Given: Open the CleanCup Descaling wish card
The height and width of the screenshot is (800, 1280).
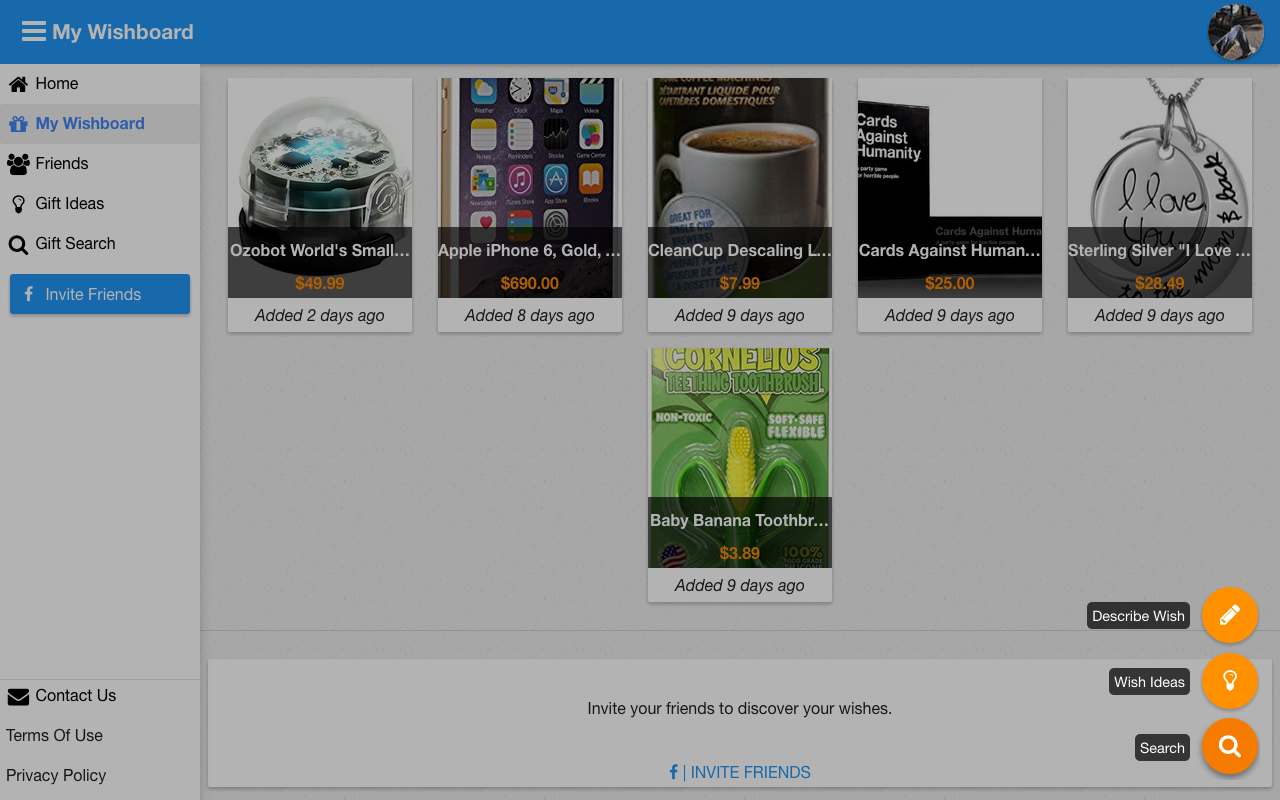Looking at the screenshot, I should coord(740,205).
